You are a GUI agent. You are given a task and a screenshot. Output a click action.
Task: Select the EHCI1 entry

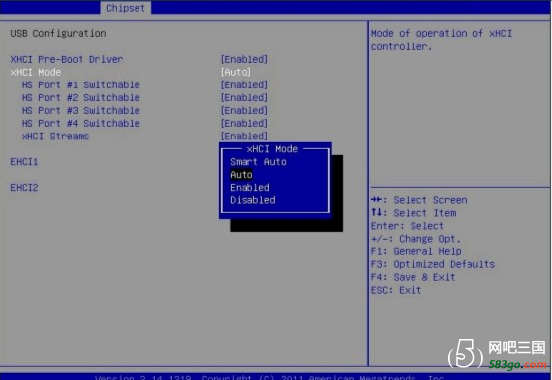click(24, 162)
